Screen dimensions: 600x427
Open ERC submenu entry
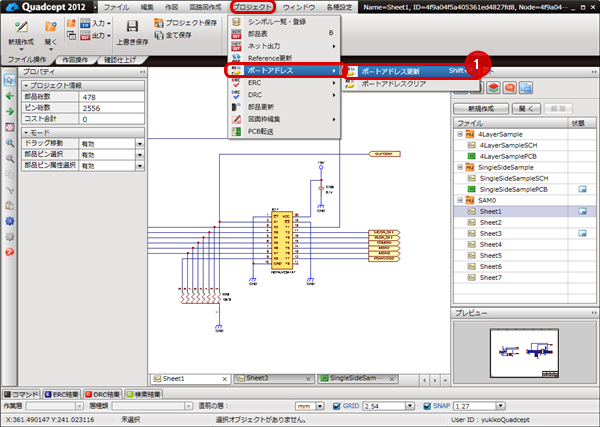[284, 83]
